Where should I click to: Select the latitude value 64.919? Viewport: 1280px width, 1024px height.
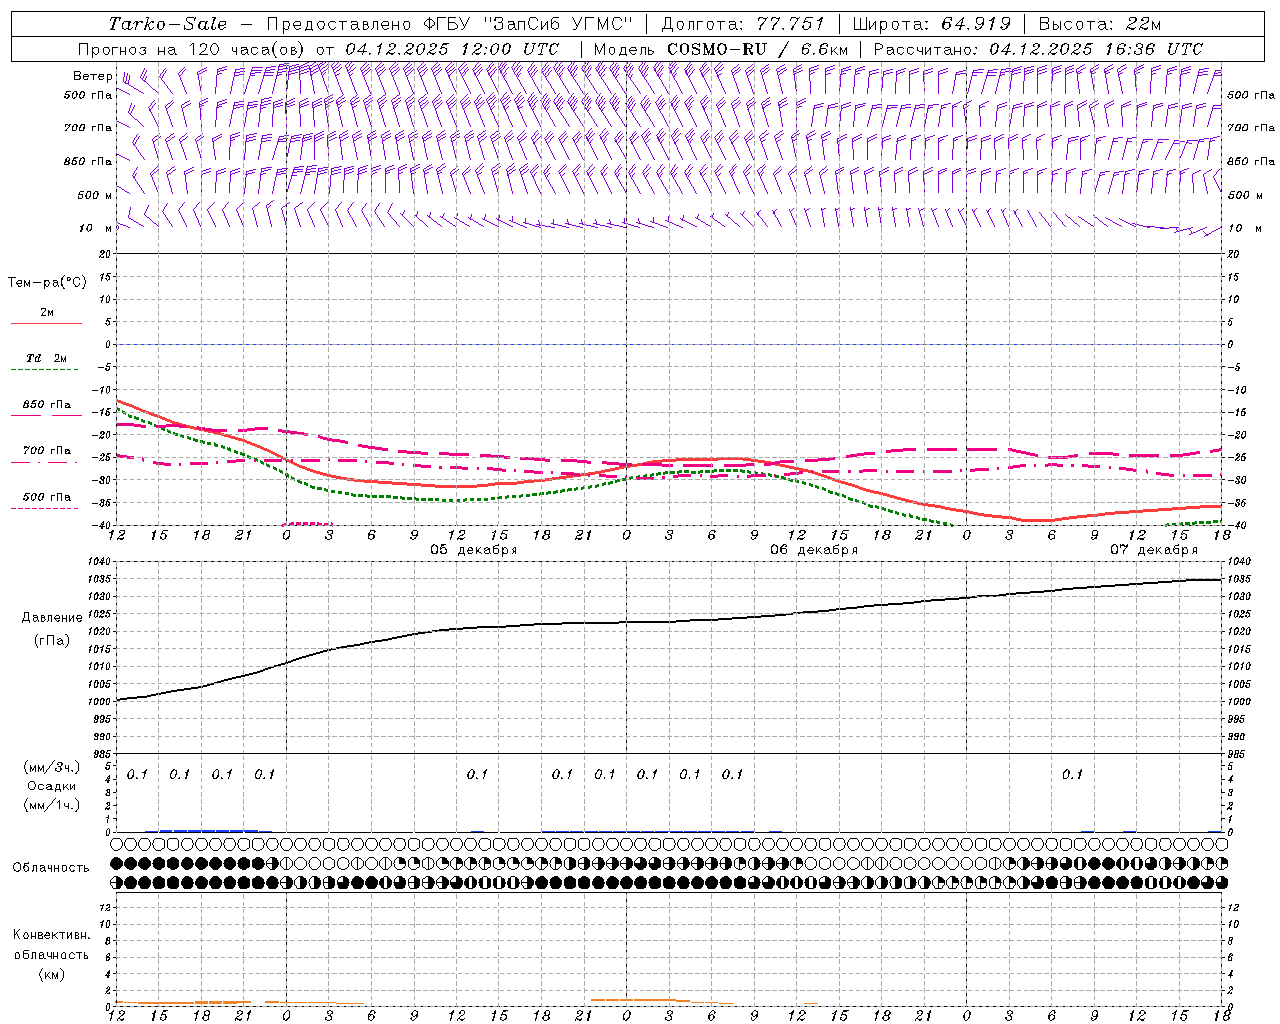(975, 24)
